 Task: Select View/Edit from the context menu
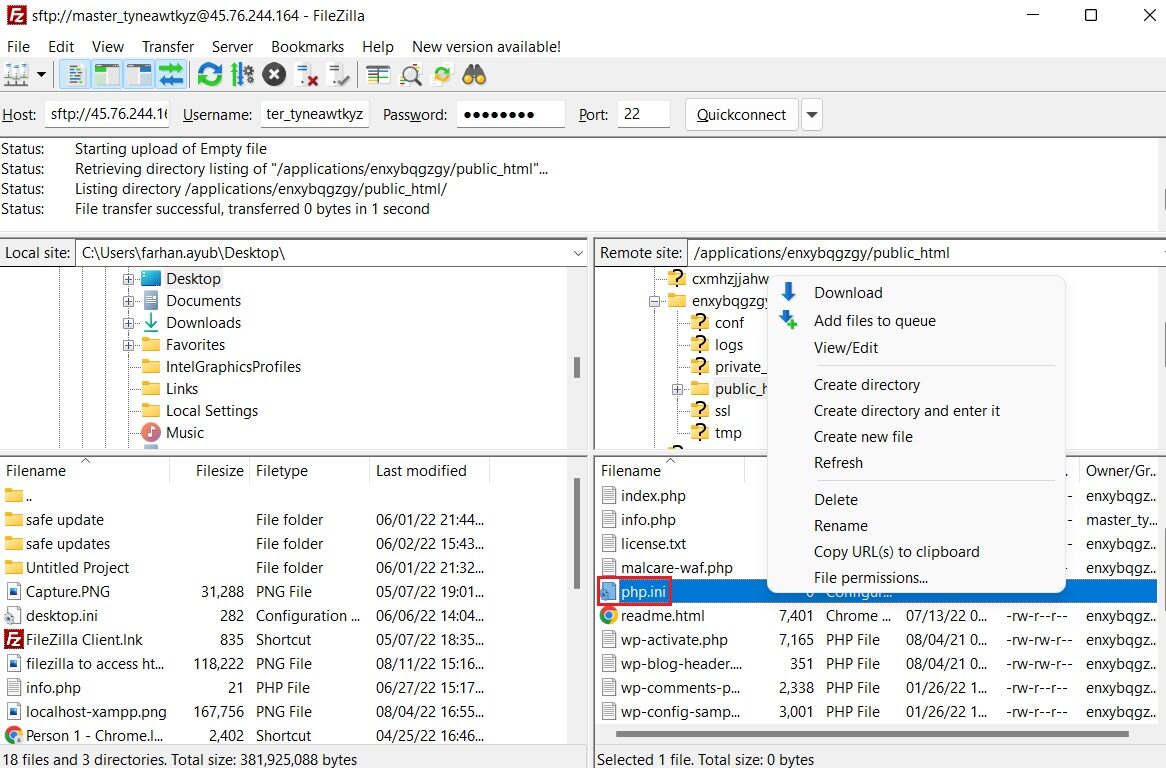click(916, 347)
